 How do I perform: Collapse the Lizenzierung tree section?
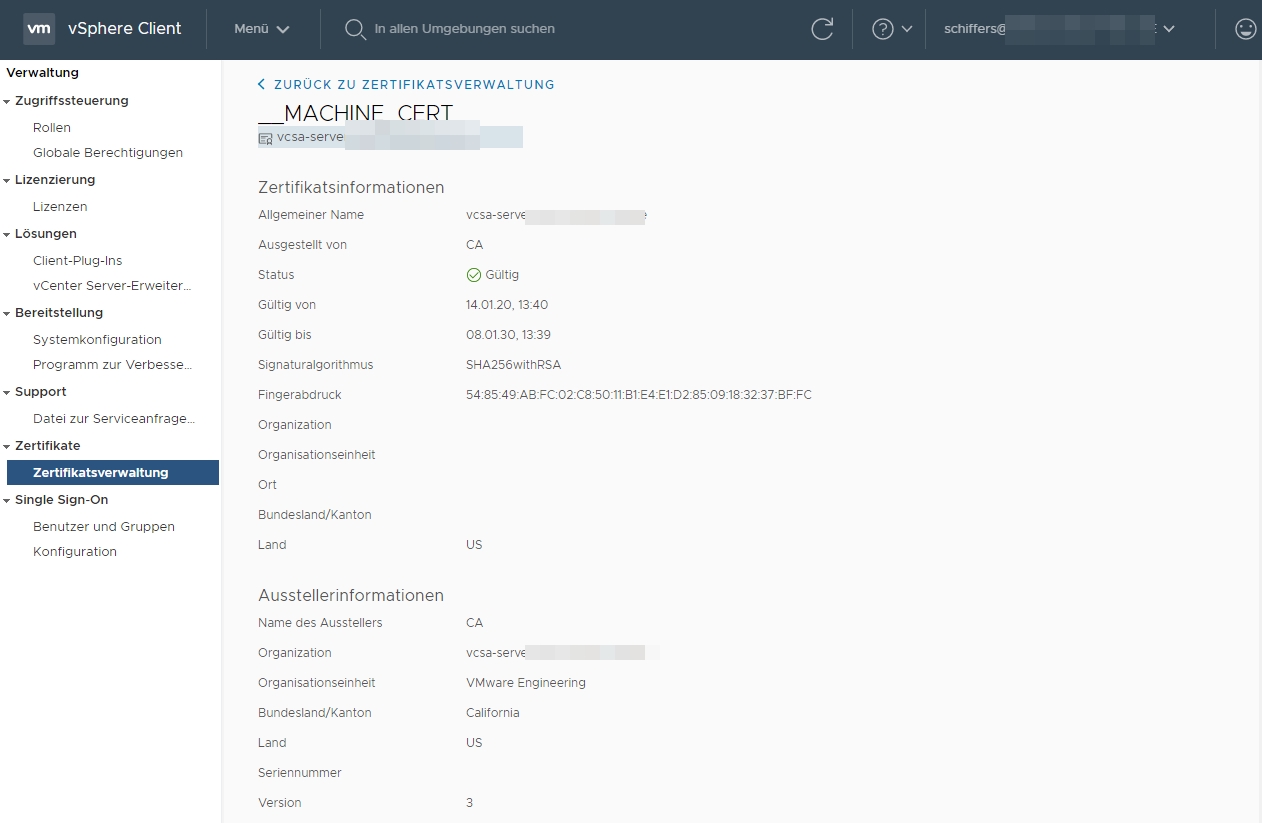click(7, 180)
